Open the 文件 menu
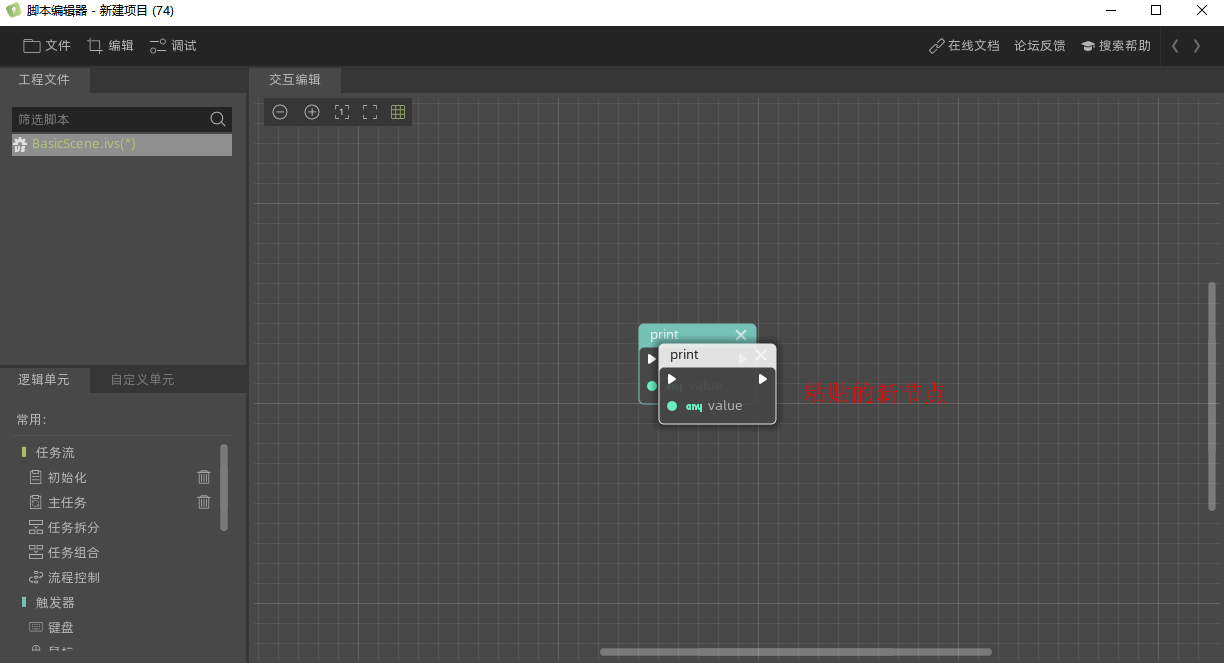This screenshot has height=663, width=1224. (x=47, y=46)
